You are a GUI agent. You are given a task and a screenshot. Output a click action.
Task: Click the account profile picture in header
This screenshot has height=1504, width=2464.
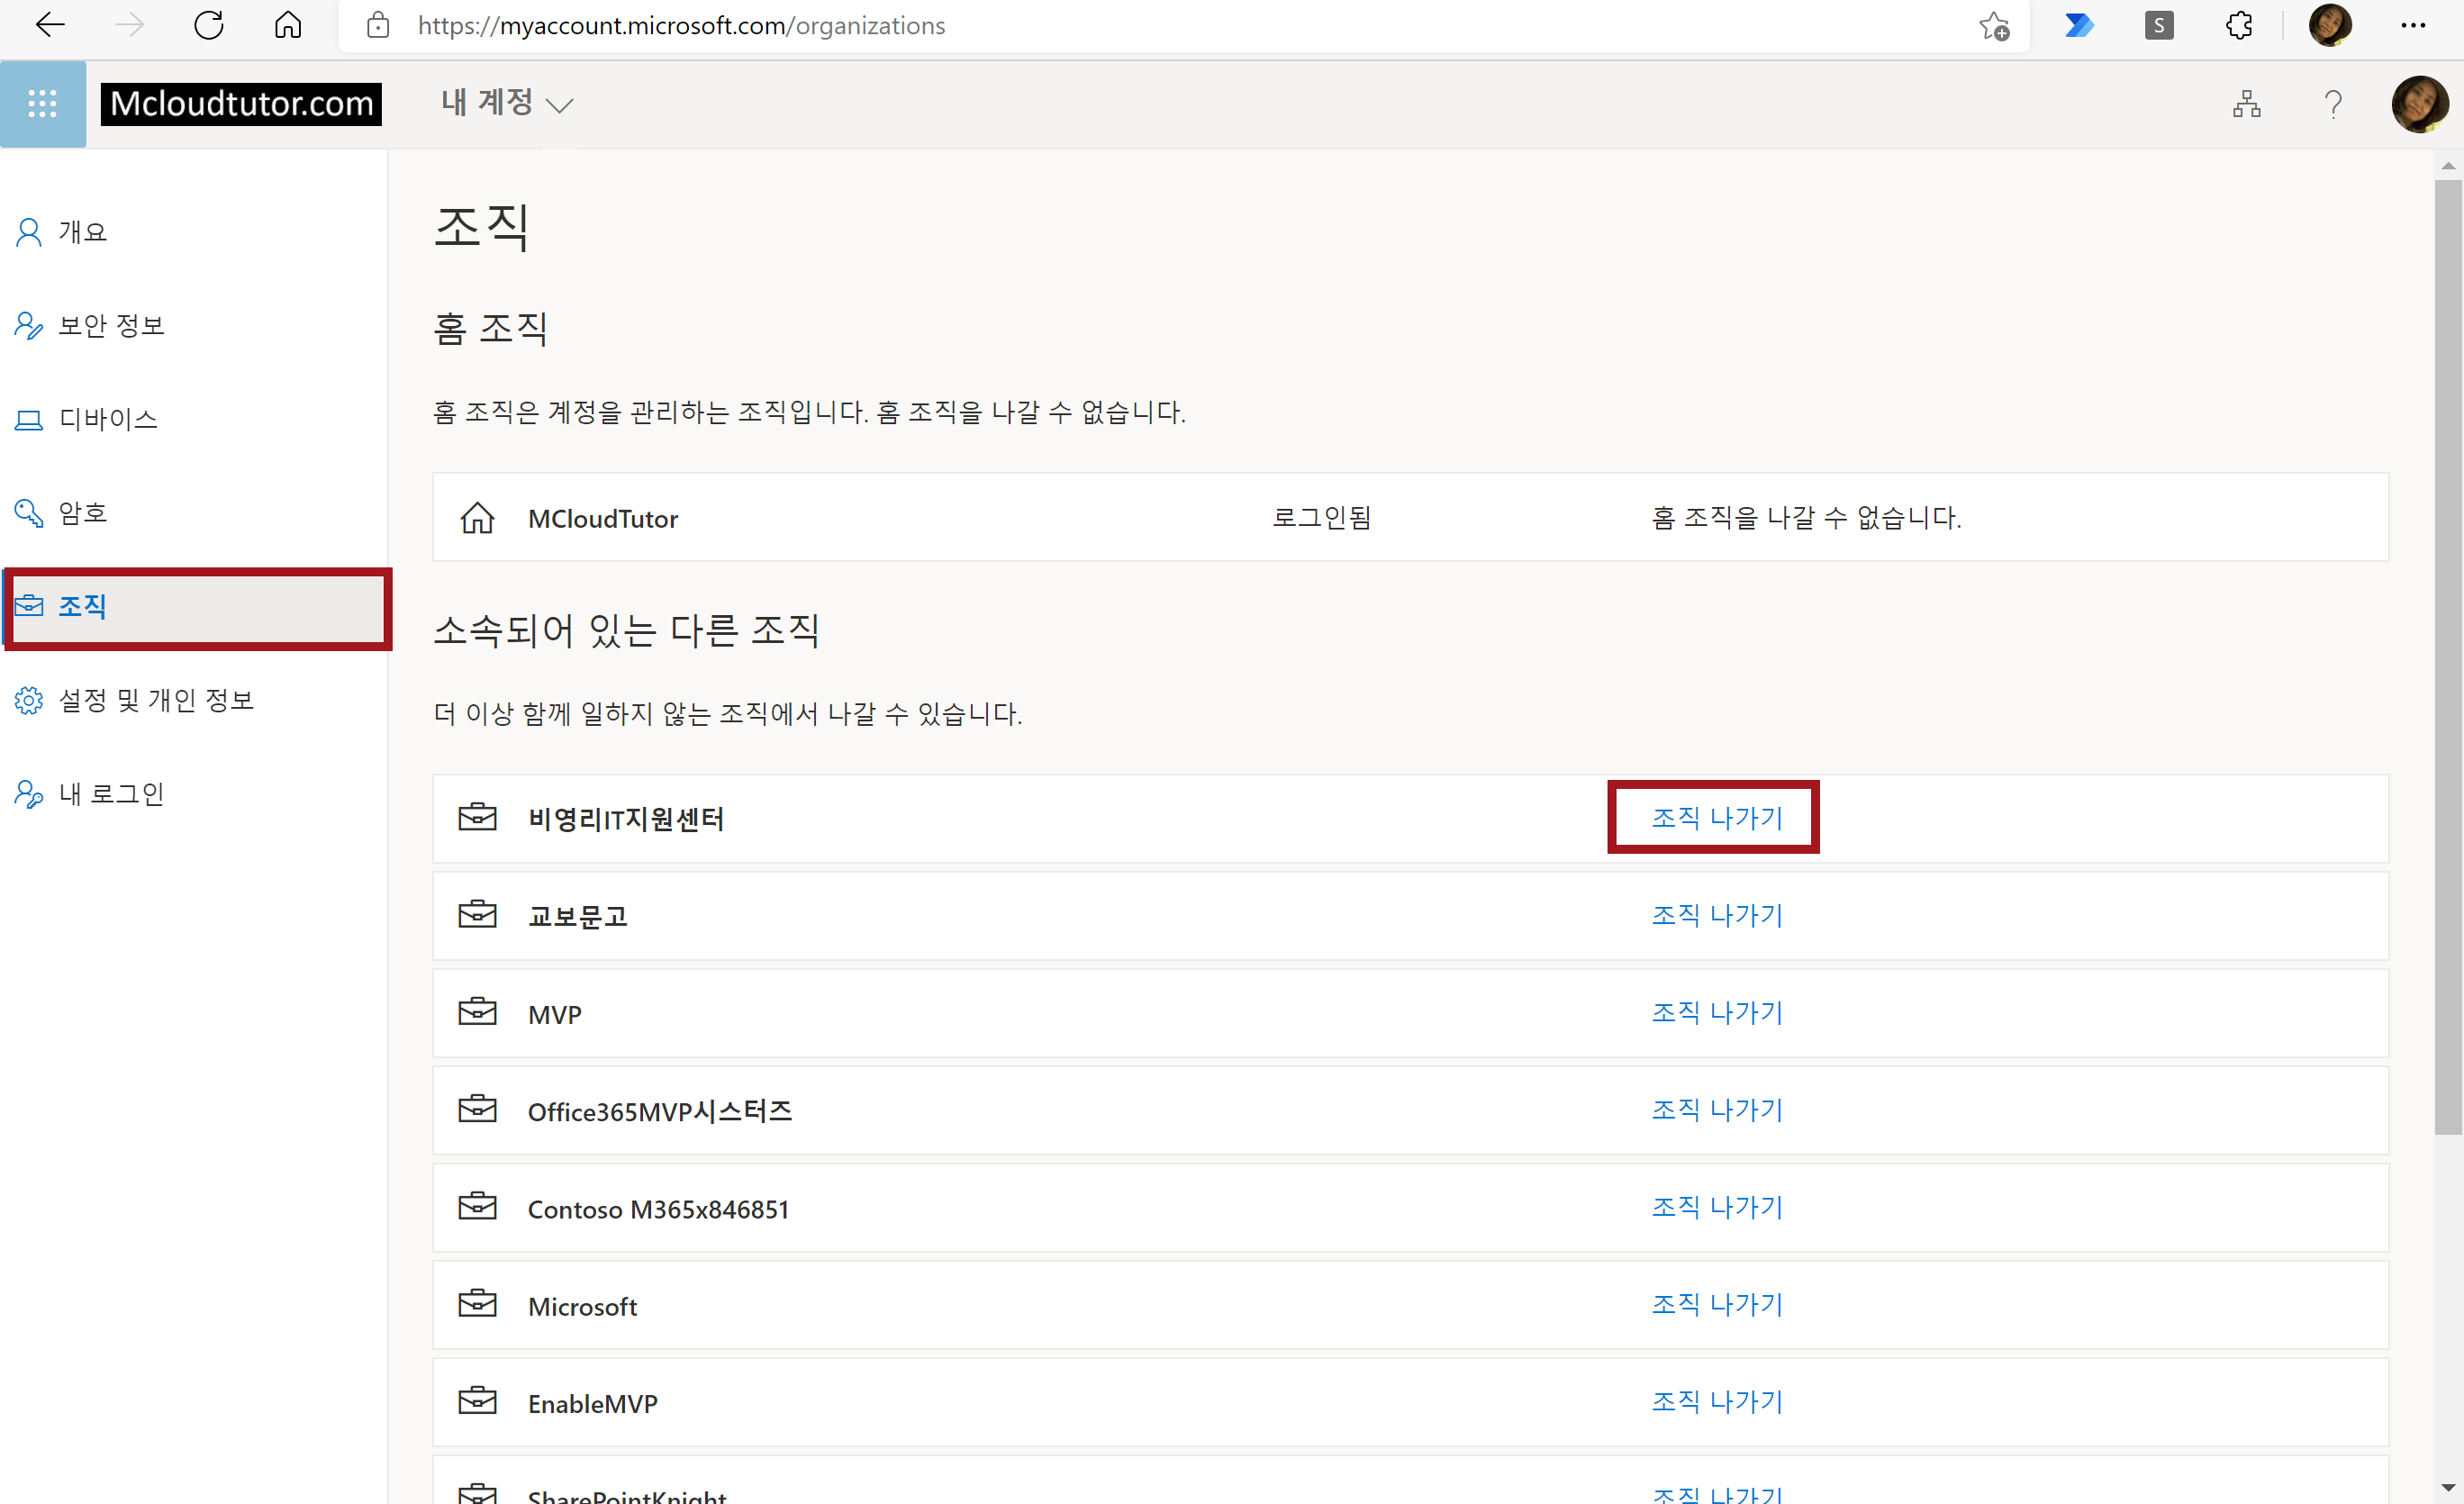[2419, 104]
